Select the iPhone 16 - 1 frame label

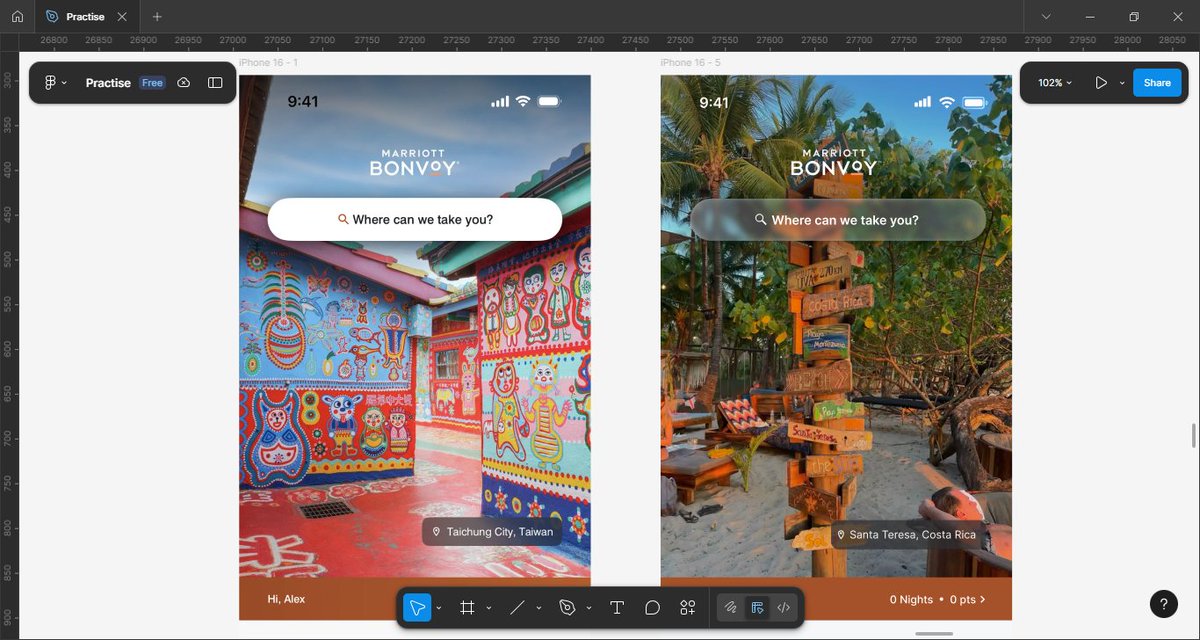coord(268,63)
